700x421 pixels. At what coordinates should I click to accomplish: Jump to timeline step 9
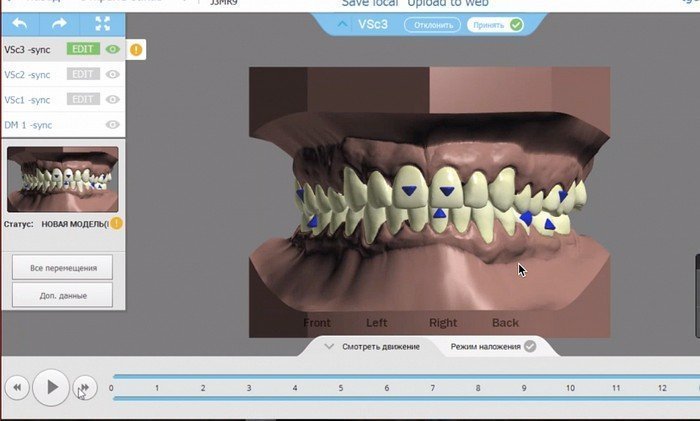[524, 388]
